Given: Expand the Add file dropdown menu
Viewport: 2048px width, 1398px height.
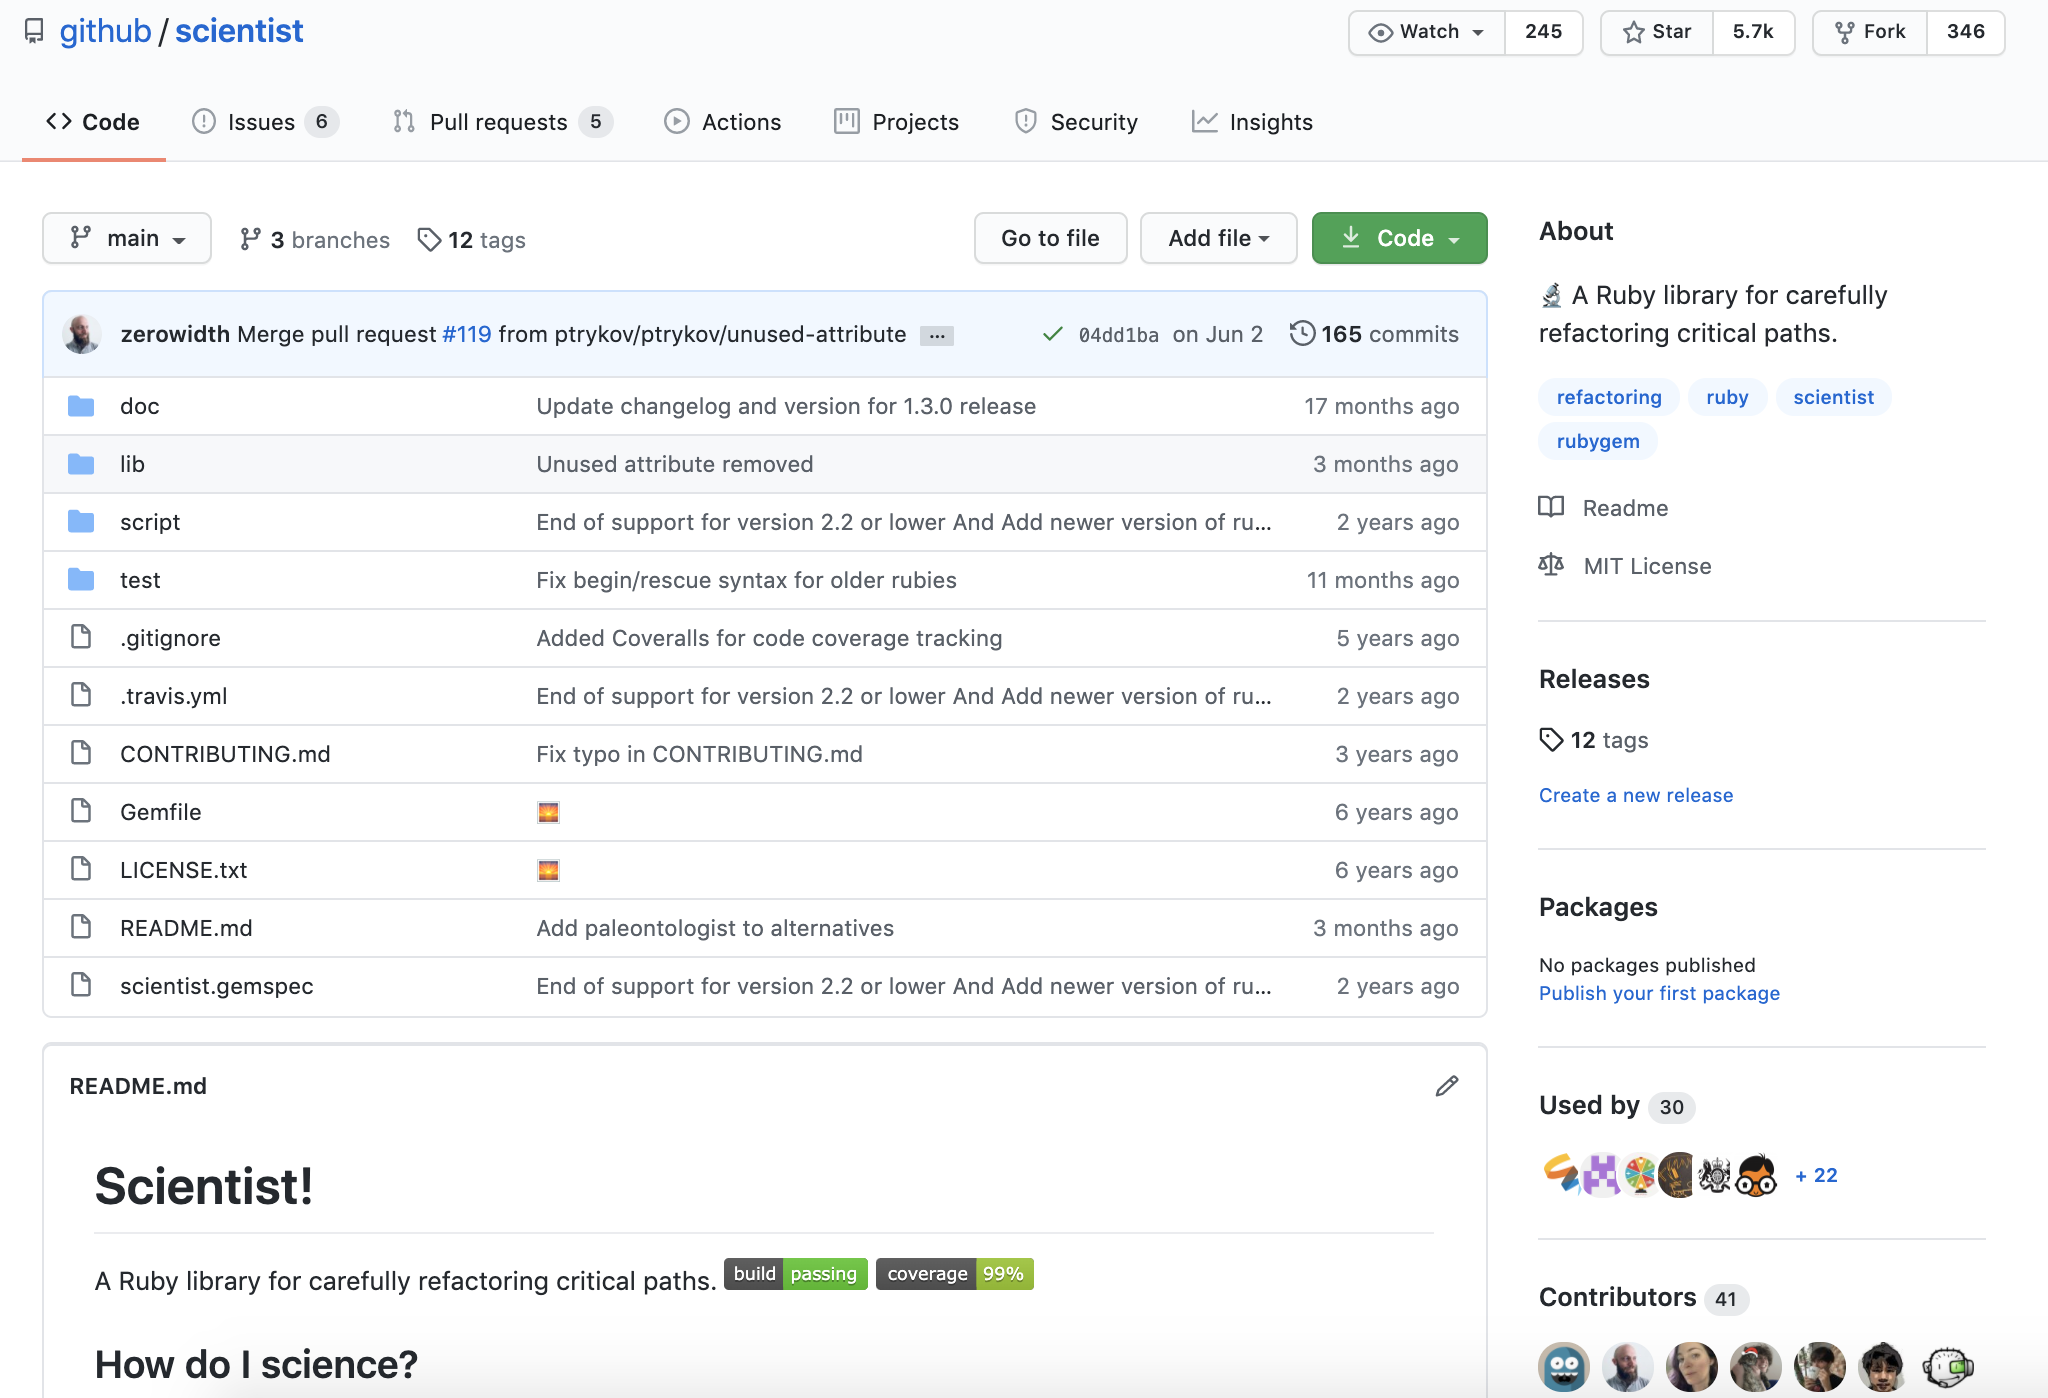Looking at the screenshot, I should 1220,238.
